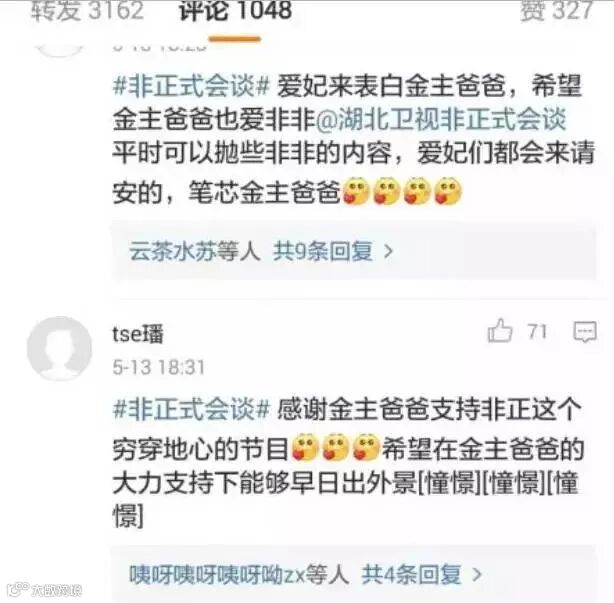Open 云茶水苏 replier name
Image resolution: width=614 pixels, height=603 pixels.
pyautogui.click(x=173, y=251)
